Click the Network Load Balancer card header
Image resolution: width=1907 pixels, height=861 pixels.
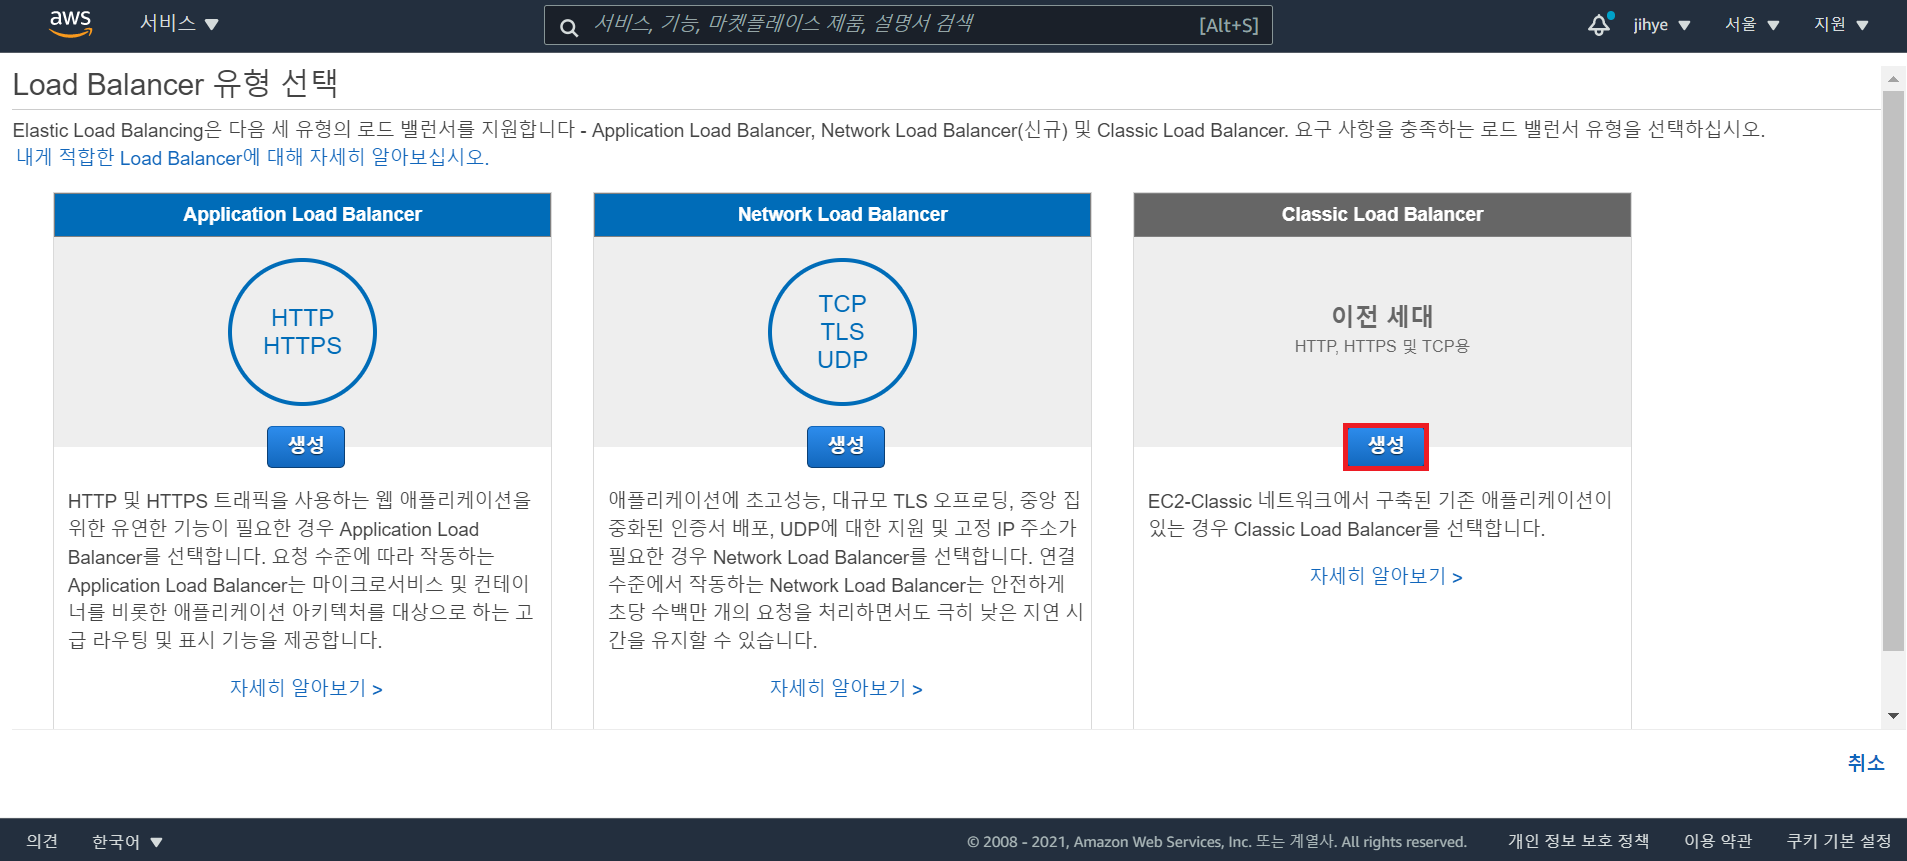[x=842, y=214]
